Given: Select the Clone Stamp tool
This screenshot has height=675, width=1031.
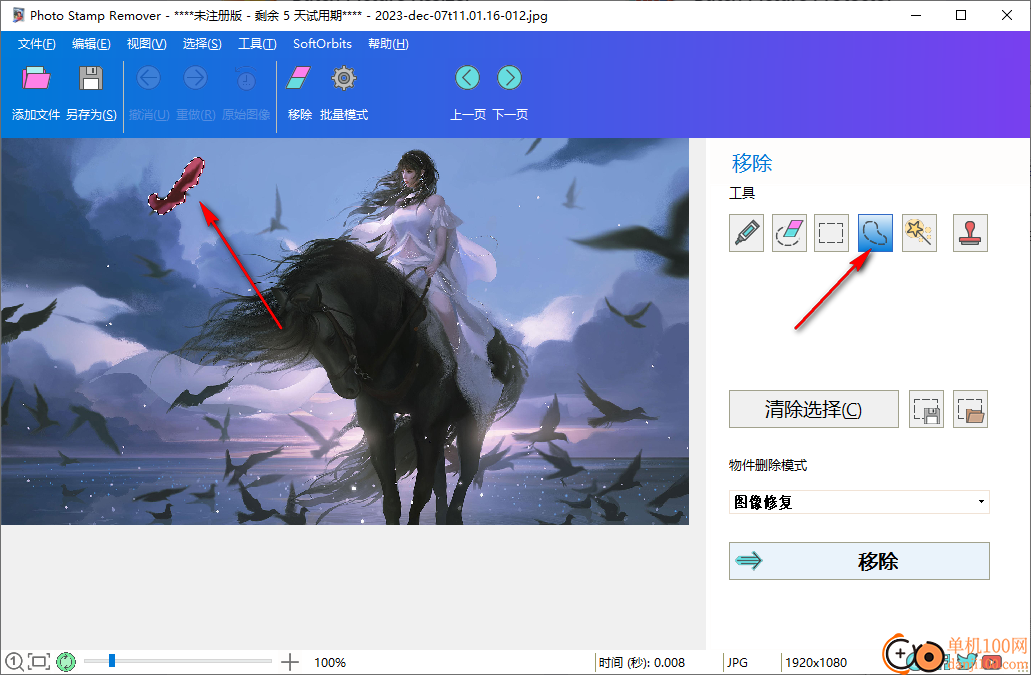Looking at the screenshot, I should coord(971,233).
